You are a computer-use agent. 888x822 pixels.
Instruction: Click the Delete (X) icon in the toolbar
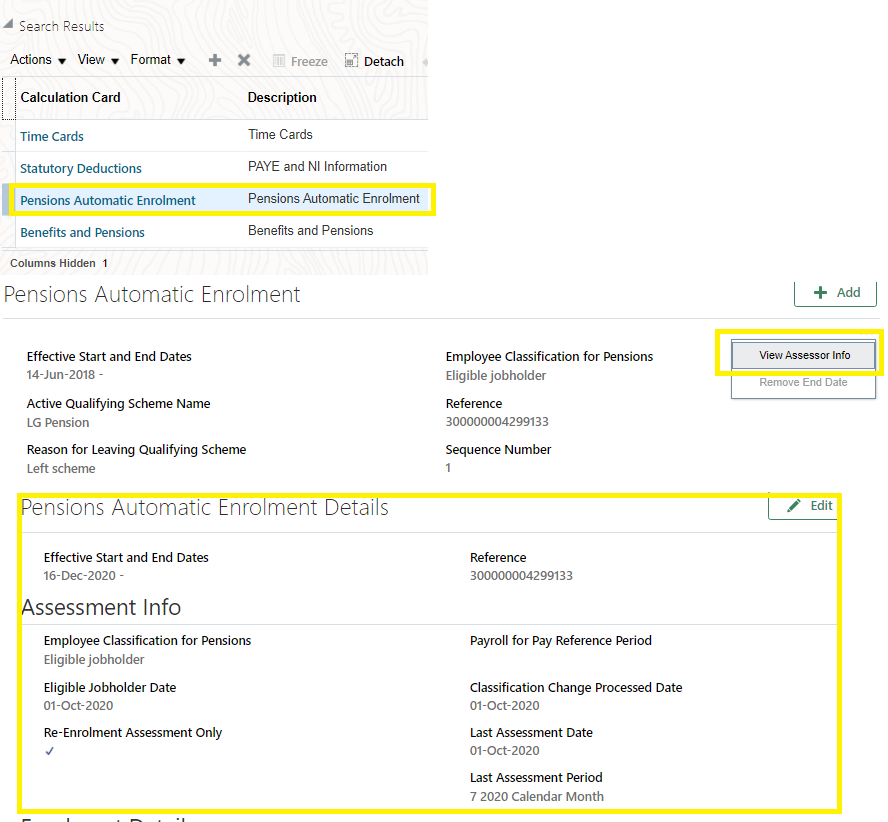[x=244, y=60]
